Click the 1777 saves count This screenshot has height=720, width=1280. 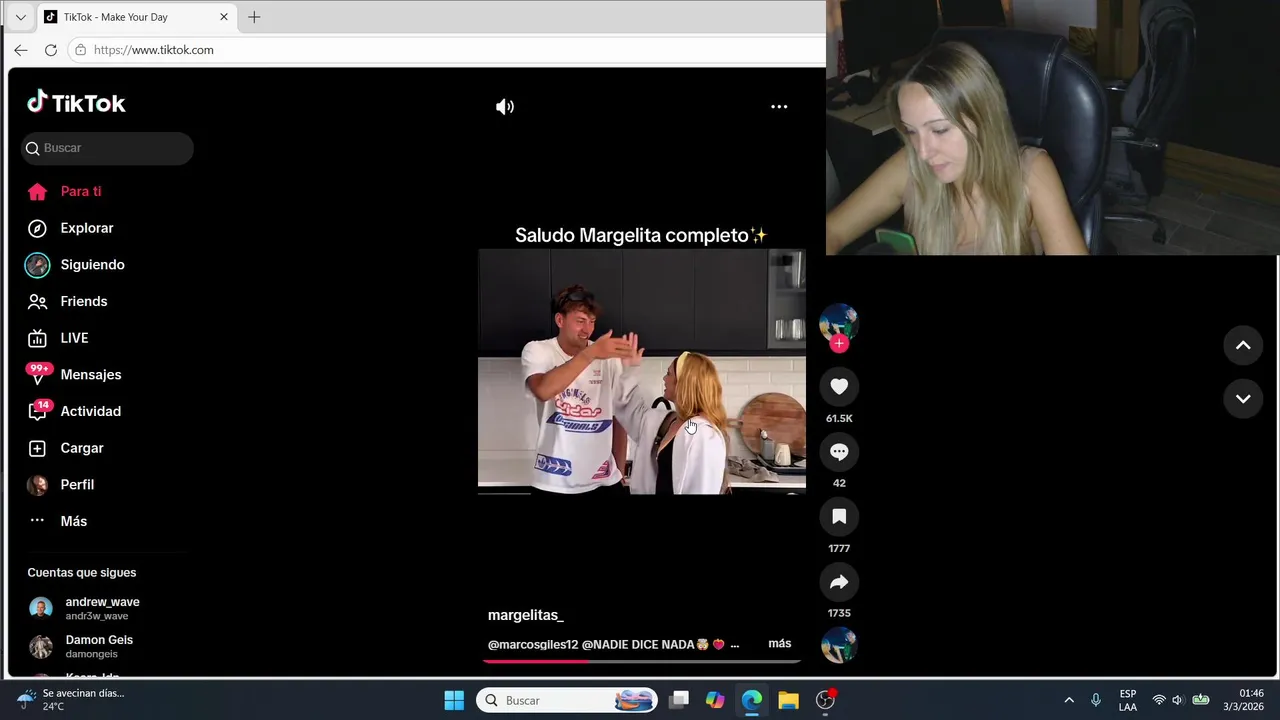839,548
